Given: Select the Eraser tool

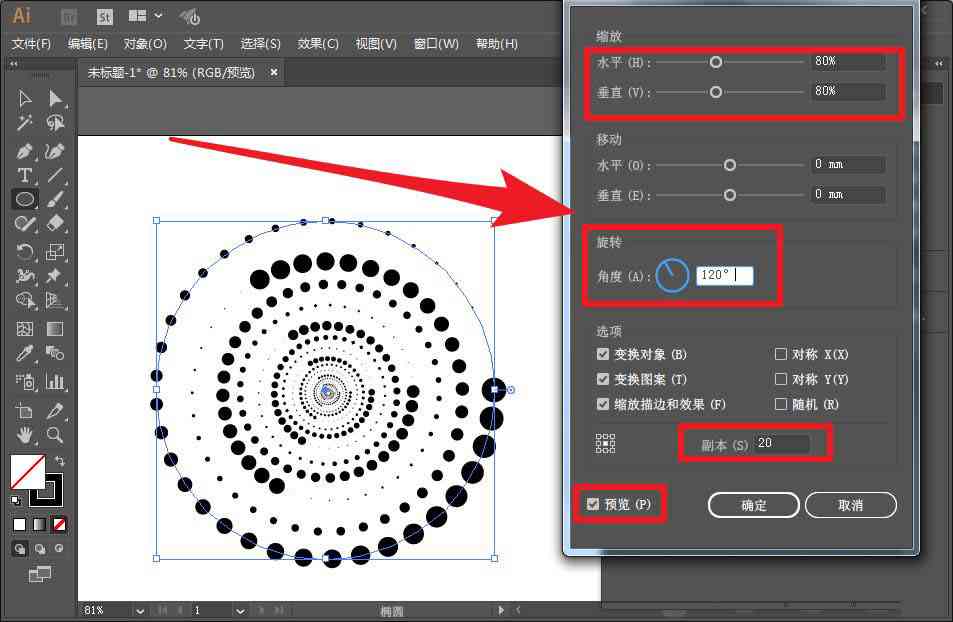Looking at the screenshot, I should pyautogui.click(x=55, y=223).
